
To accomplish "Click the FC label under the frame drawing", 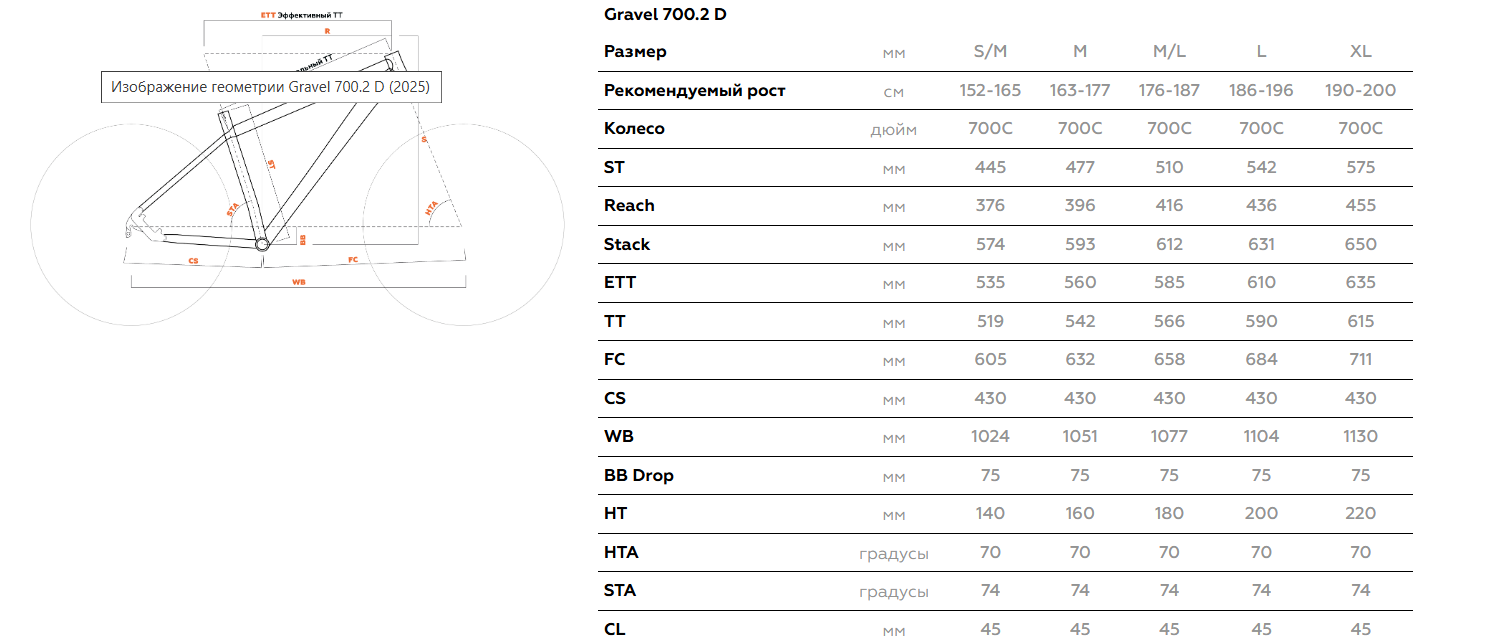I will click(352, 260).
